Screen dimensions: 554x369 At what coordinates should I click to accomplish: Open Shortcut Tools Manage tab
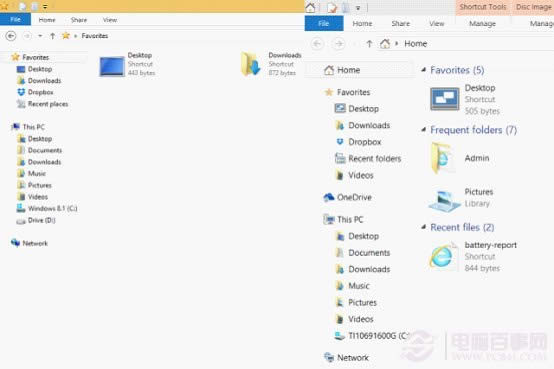[482, 23]
